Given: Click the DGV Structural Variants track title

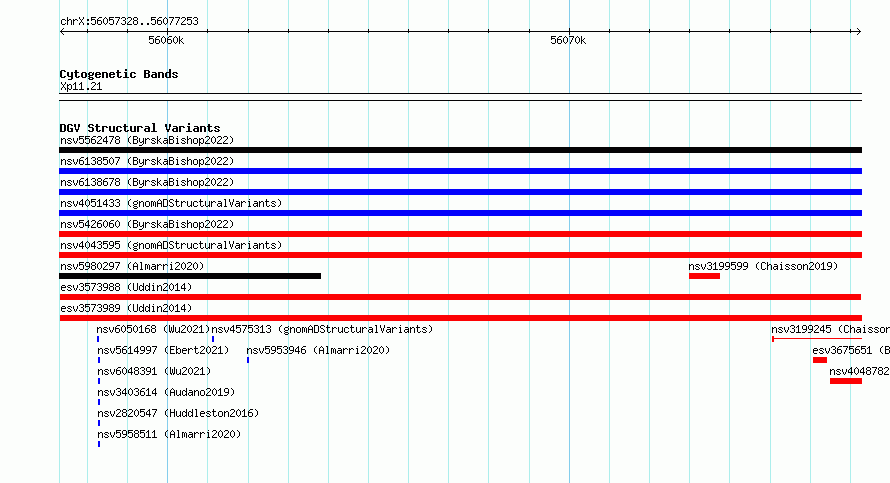Looking at the screenshot, I should (x=140, y=128).
